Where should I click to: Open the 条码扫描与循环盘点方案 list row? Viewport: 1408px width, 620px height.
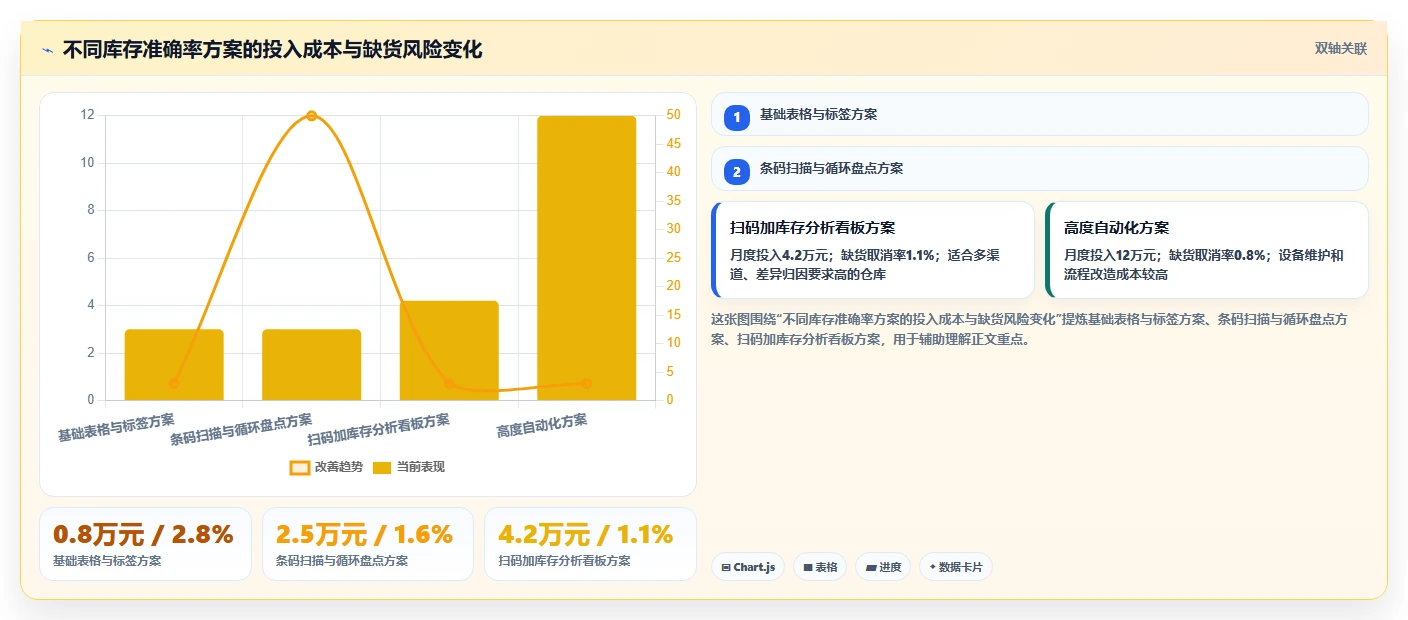(x=1039, y=168)
